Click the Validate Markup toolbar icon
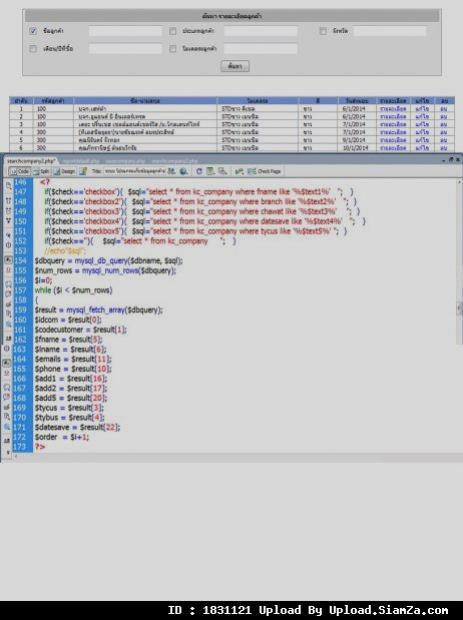Screen dimensions: 463x620 pos(238,171)
